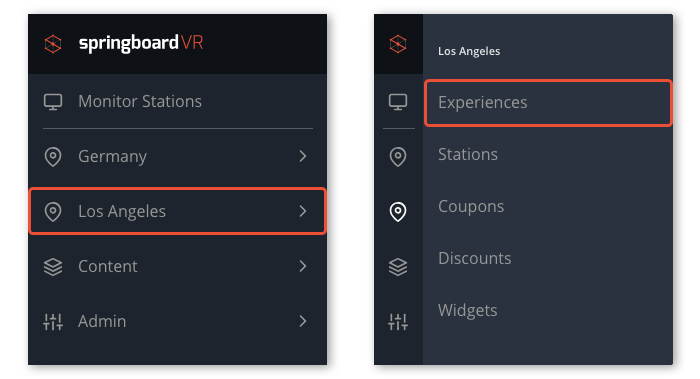This screenshot has height=379, width=700.
Task: Click the layers icon in the collapsed sidebar
Action: [398, 267]
